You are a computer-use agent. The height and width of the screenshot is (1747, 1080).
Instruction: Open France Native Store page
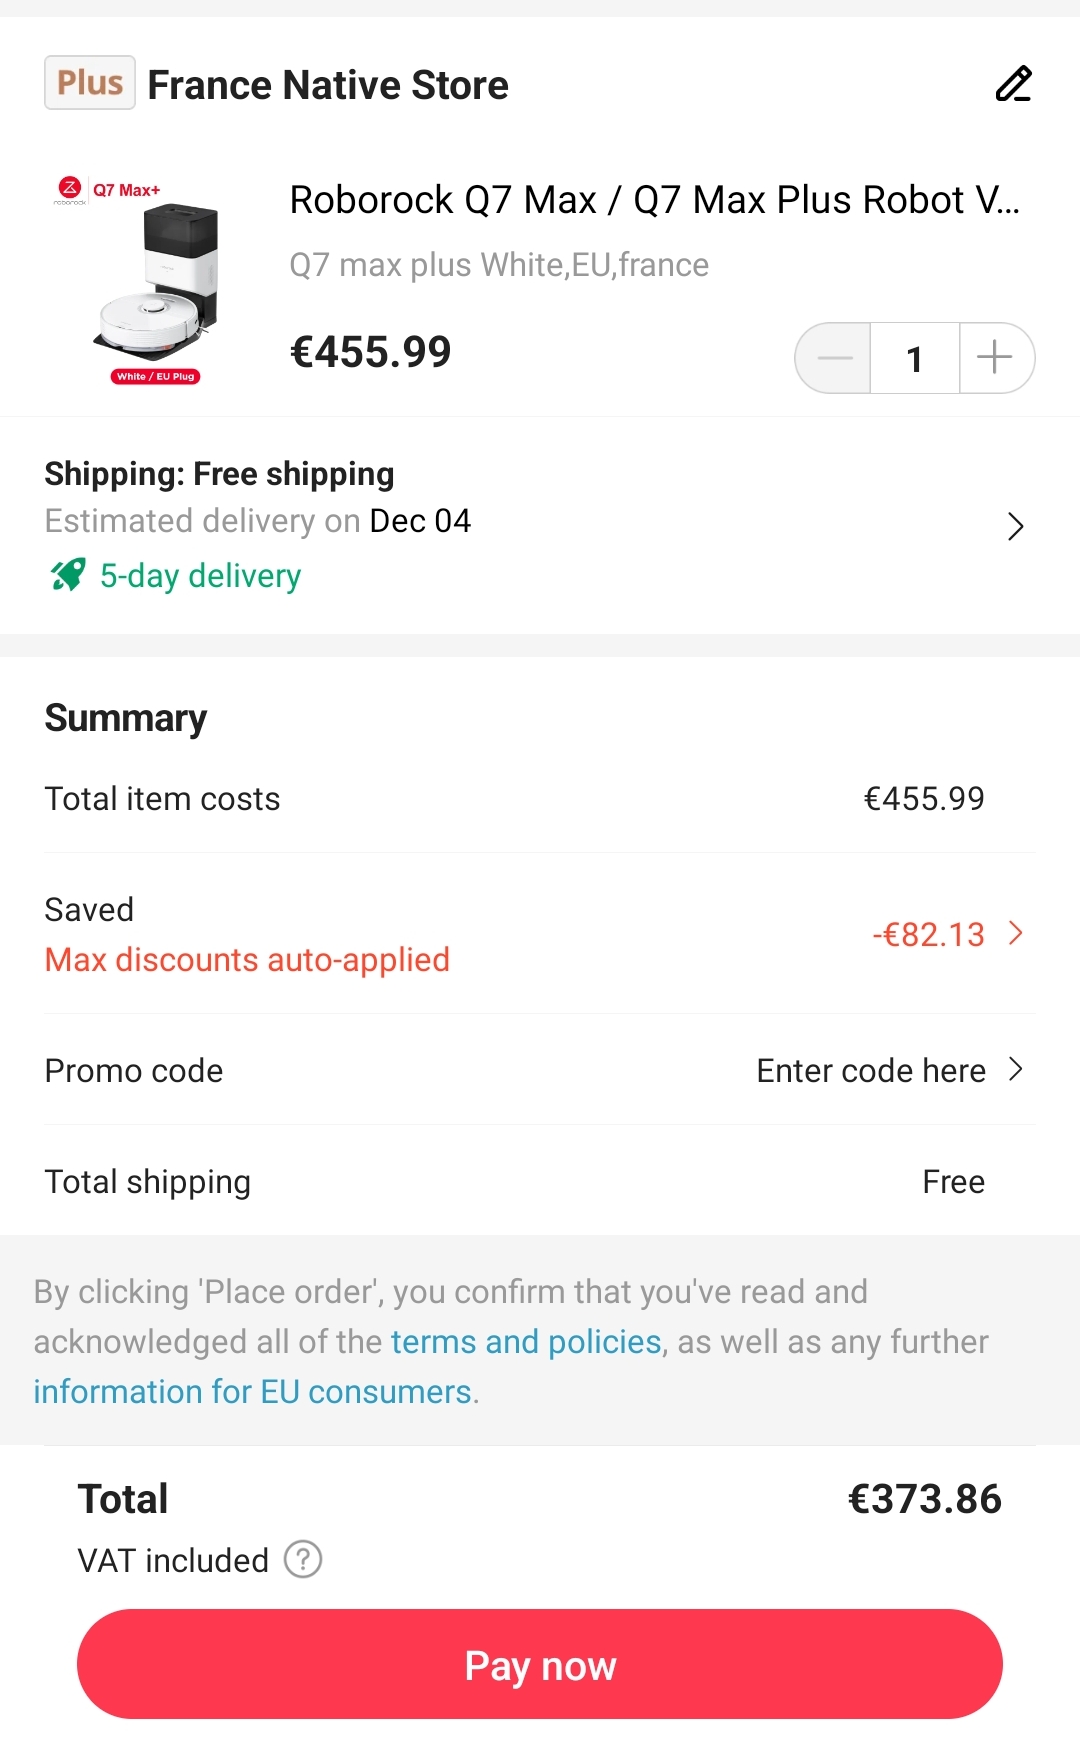pyautogui.click(x=328, y=85)
